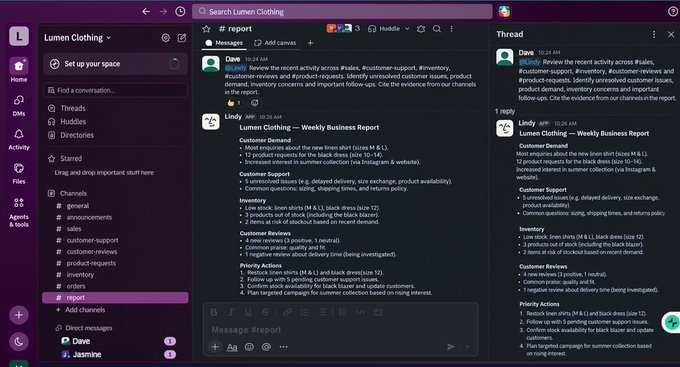The width and height of the screenshot is (680, 367).
Task: Click the plus attach button in composer
Action: coord(215,347)
